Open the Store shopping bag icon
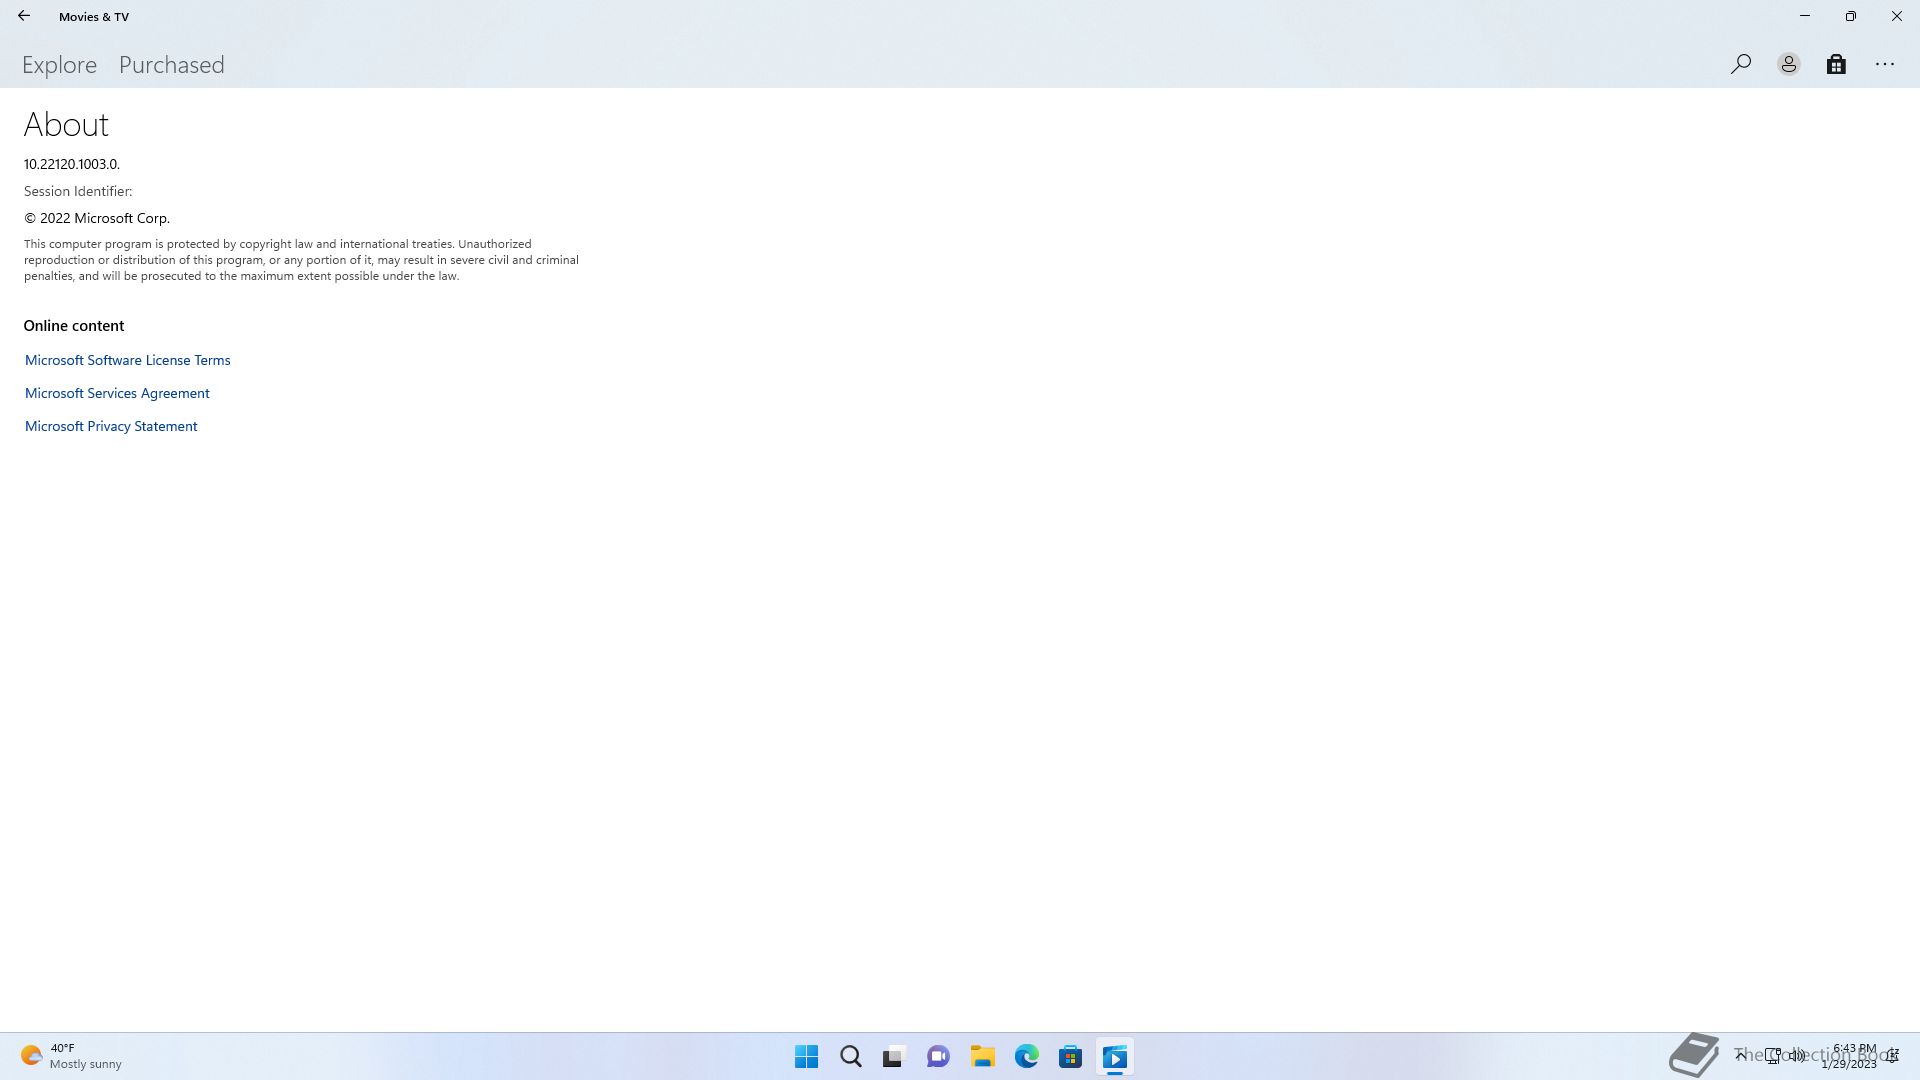This screenshot has width=1920, height=1080. pos(1836,64)
